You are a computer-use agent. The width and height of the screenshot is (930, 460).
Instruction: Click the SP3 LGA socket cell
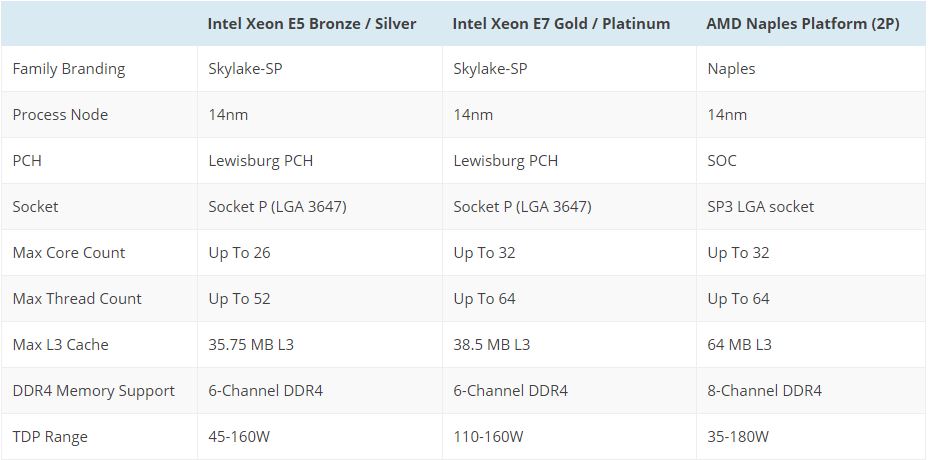(x=760, y=207)
